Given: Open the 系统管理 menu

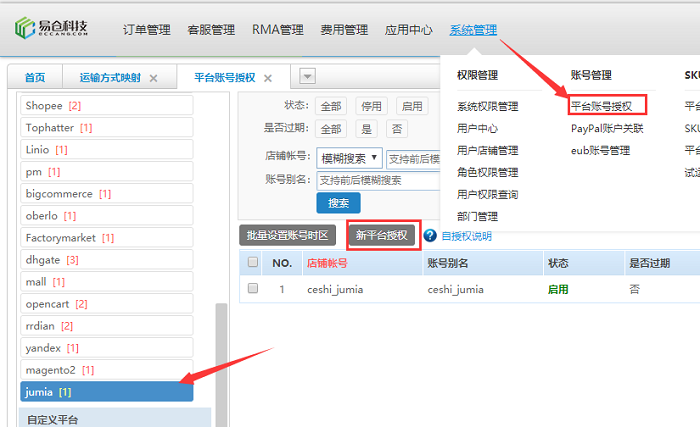Looking at the screenshot, I should [x=473, y=30].
